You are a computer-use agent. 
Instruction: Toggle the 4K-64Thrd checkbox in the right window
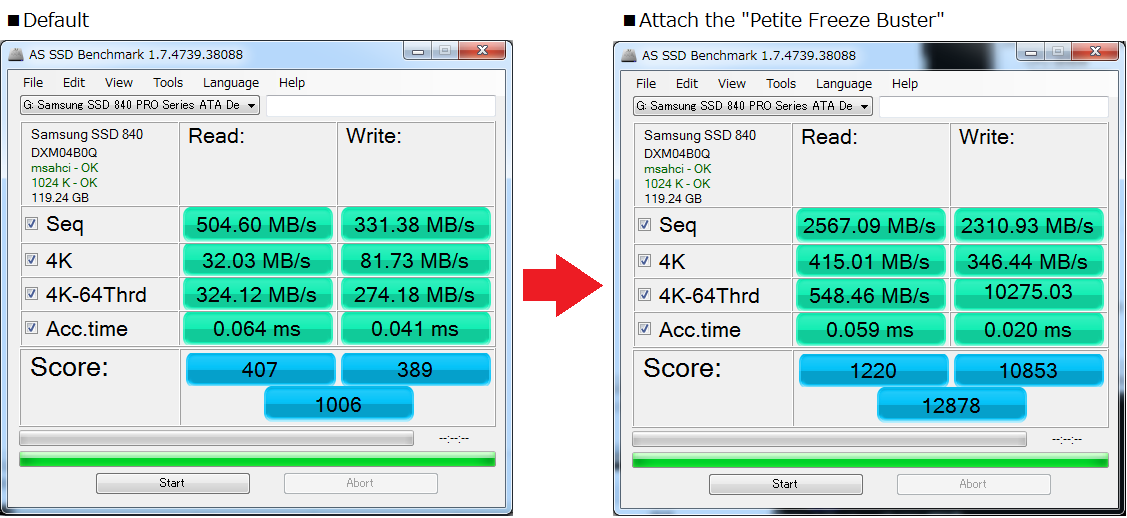(x=645, y=295)
